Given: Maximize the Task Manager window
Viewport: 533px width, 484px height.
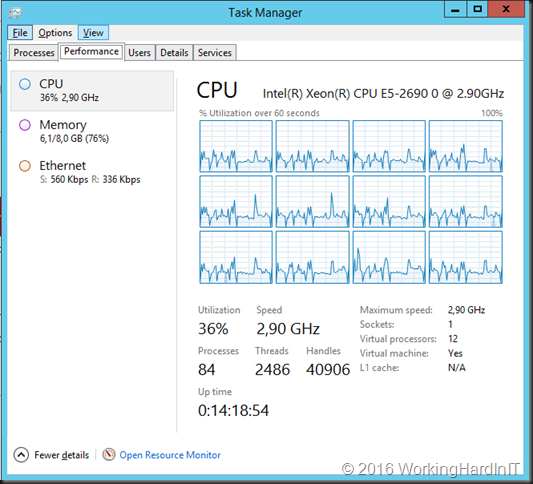Looking at the screenshot, I should click(477, 10).
